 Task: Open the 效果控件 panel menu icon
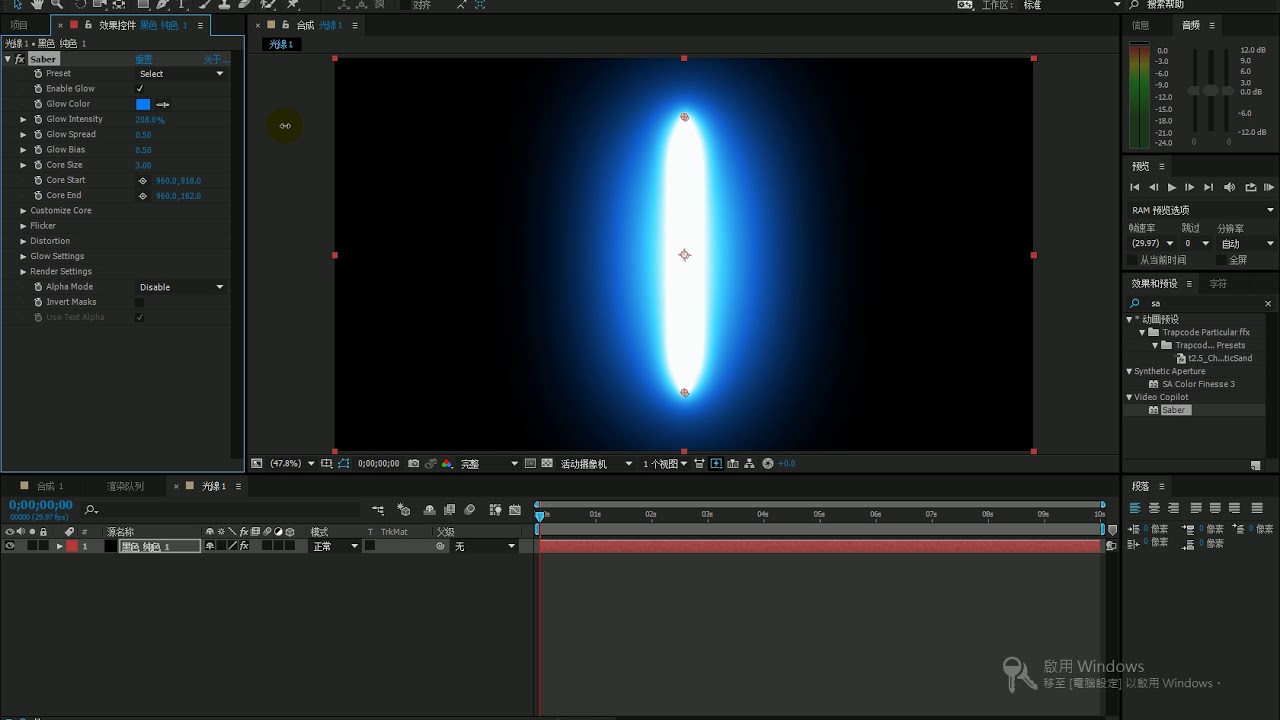point(200,25)
